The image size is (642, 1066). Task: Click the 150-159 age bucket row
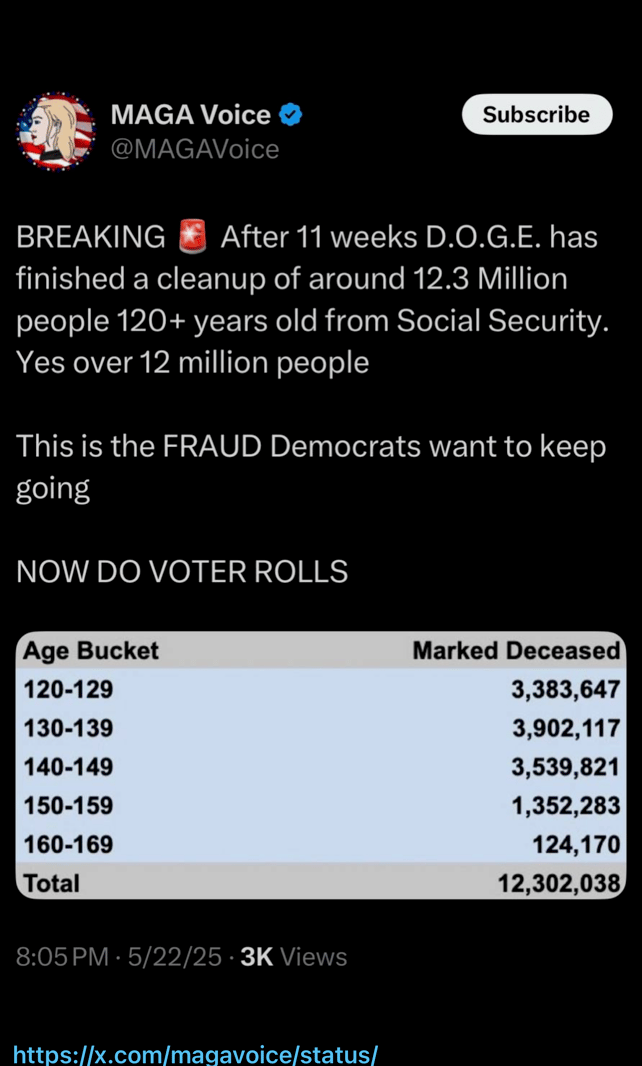320,806
